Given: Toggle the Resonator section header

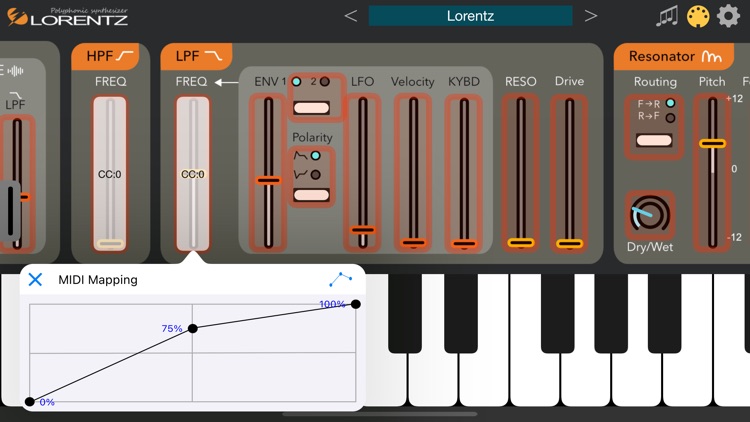Looking at the screenshot, I should 673,56.
